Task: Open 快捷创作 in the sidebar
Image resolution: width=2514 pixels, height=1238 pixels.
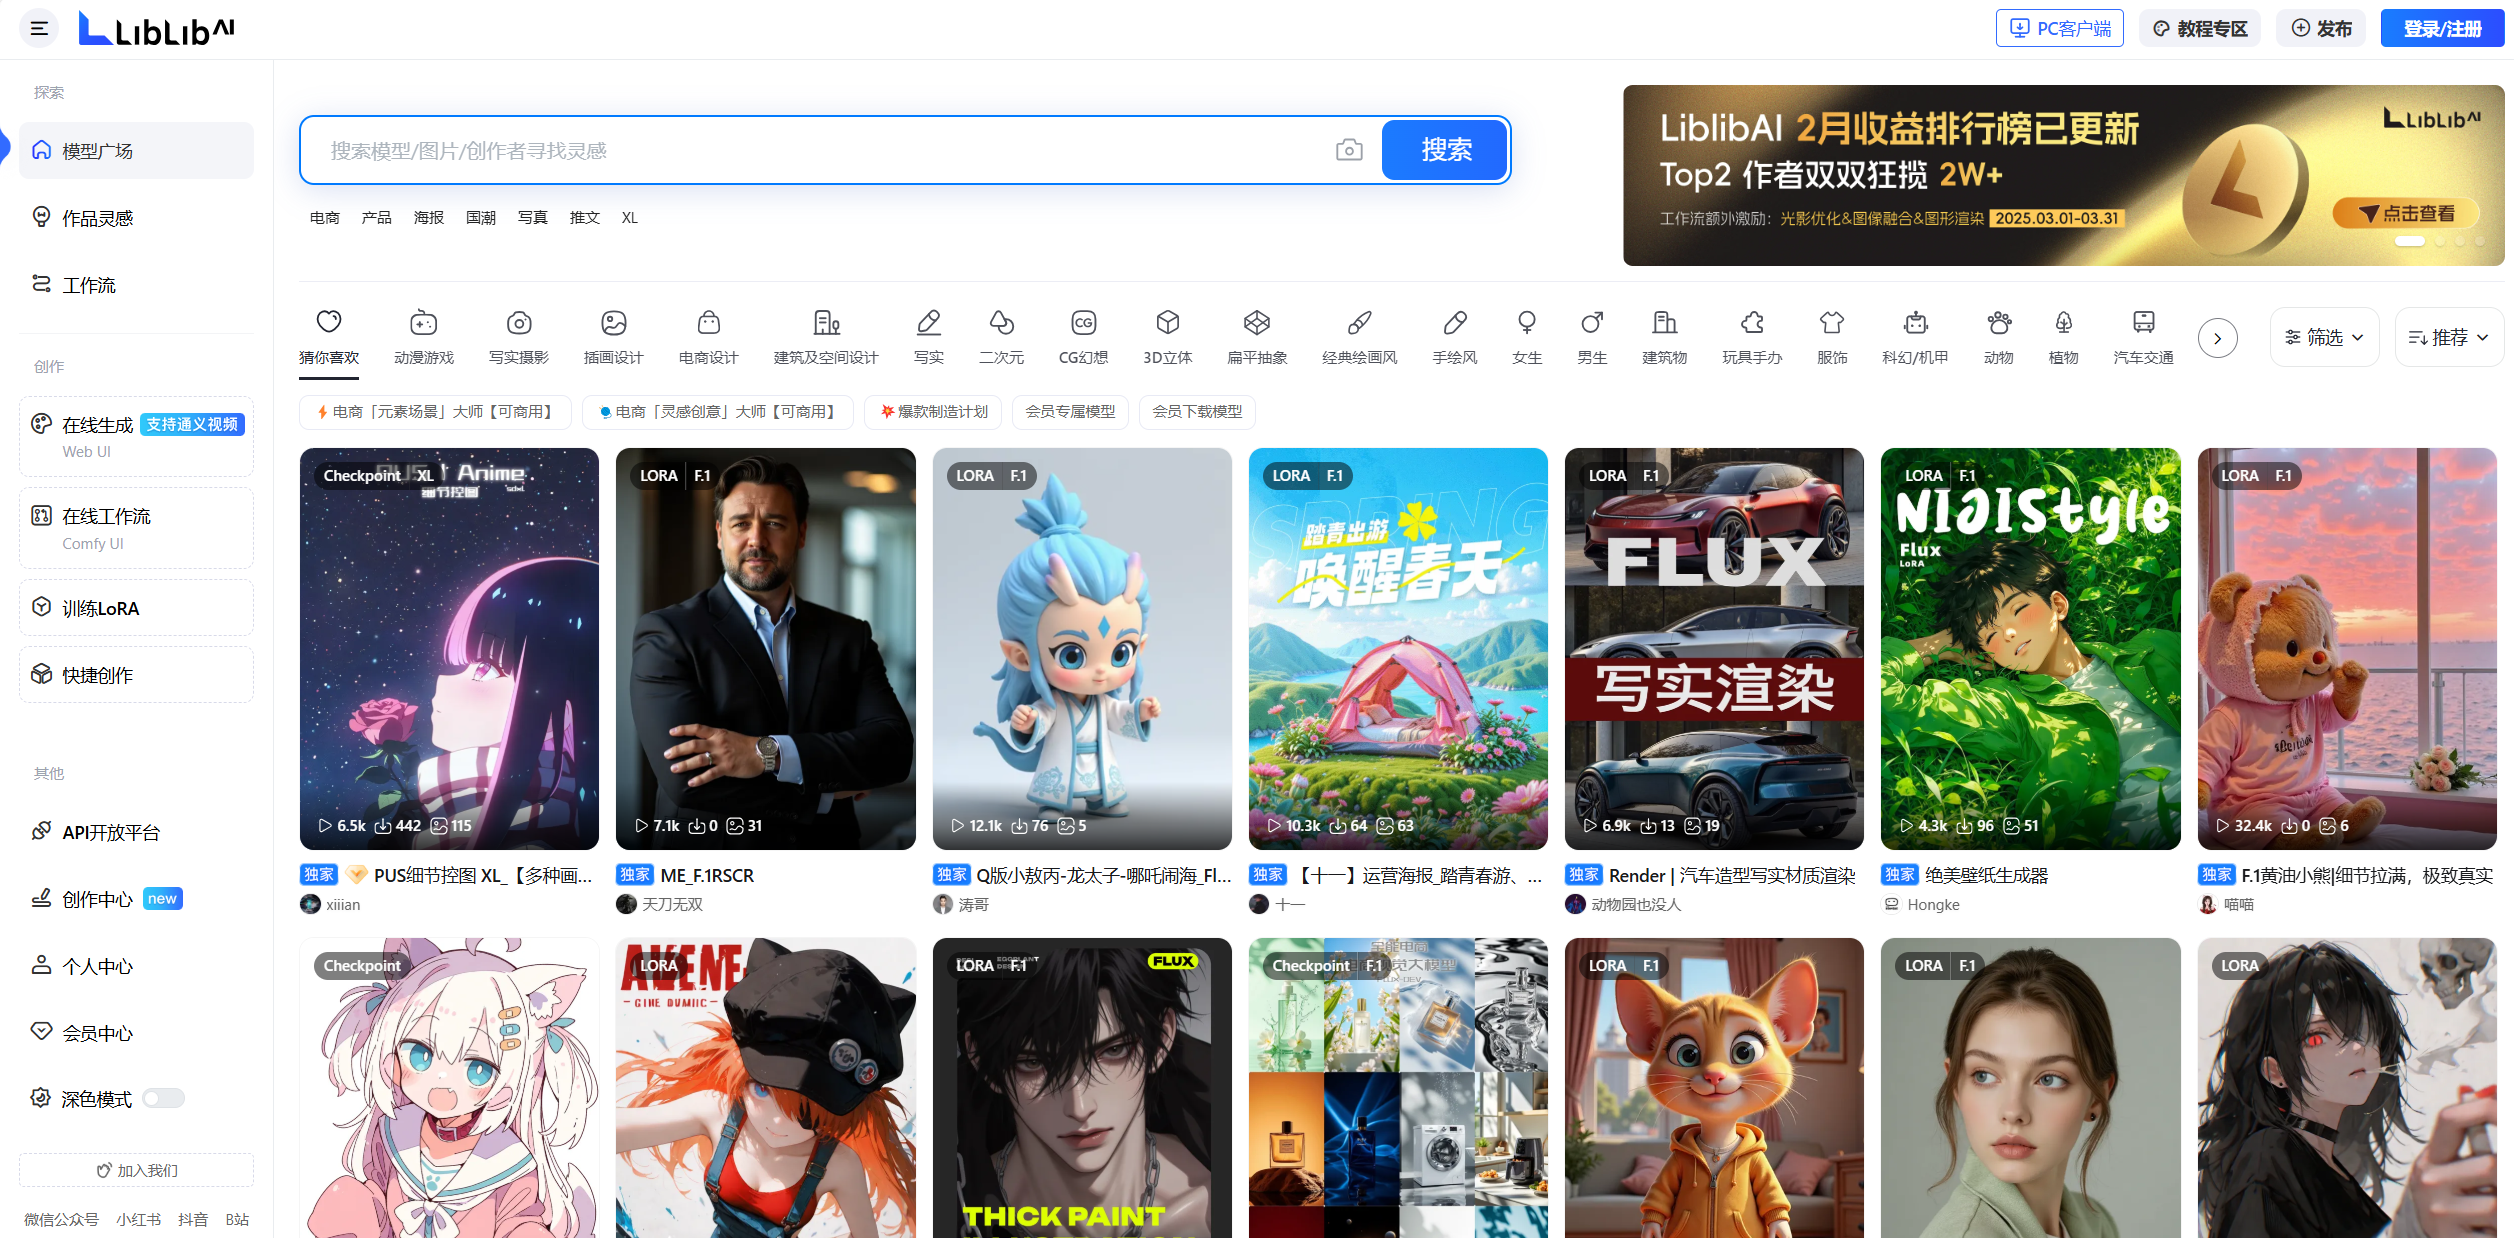Action: 136,675
